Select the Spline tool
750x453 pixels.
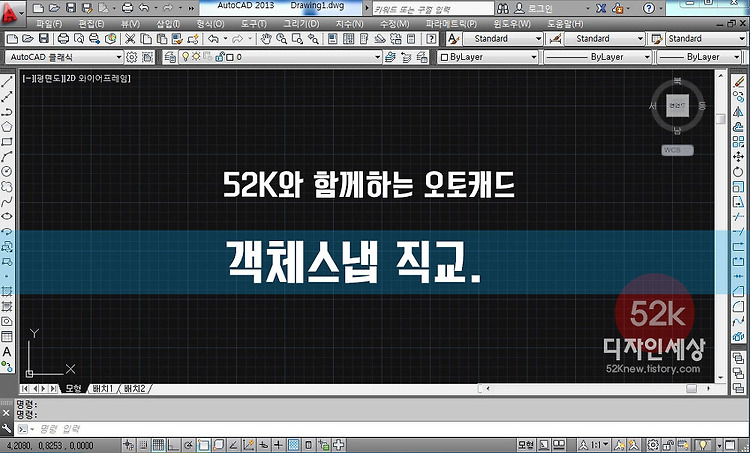click(x=7, y=201)
